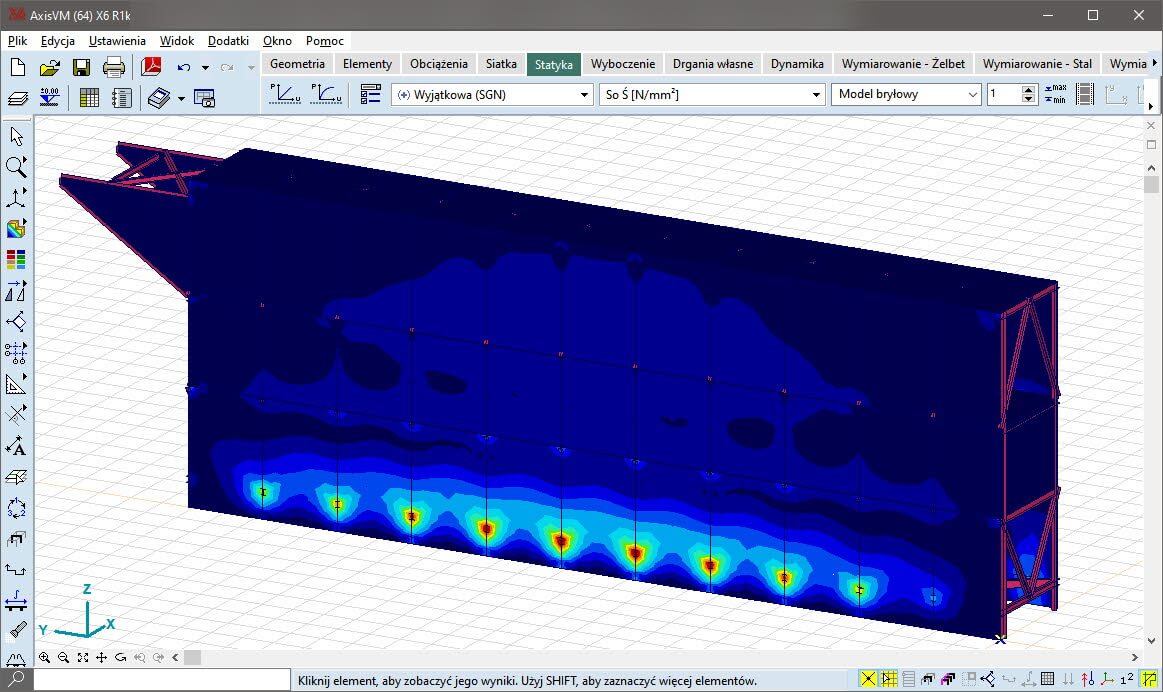This screenshot has width=1163, height=692.
Task: Click the table browser icon in toolbar
Action: coord(89,98)
